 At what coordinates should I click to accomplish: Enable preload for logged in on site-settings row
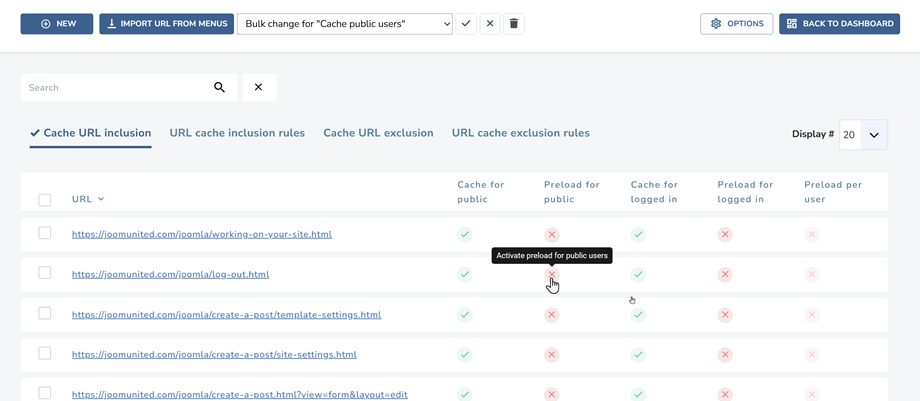[725, 354]
